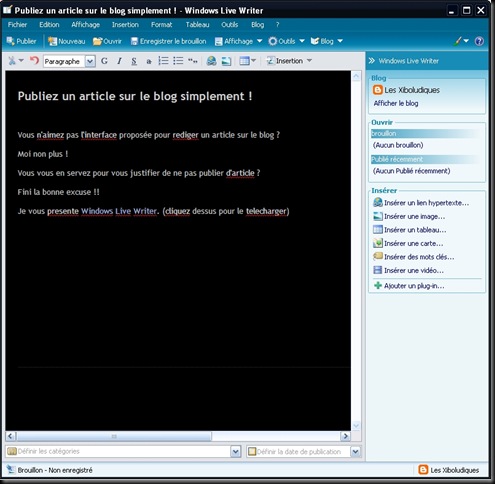This screenshot has width=495, height=484.
Task: Click the Publié récemment section header
Action: [x=425, y=159]
